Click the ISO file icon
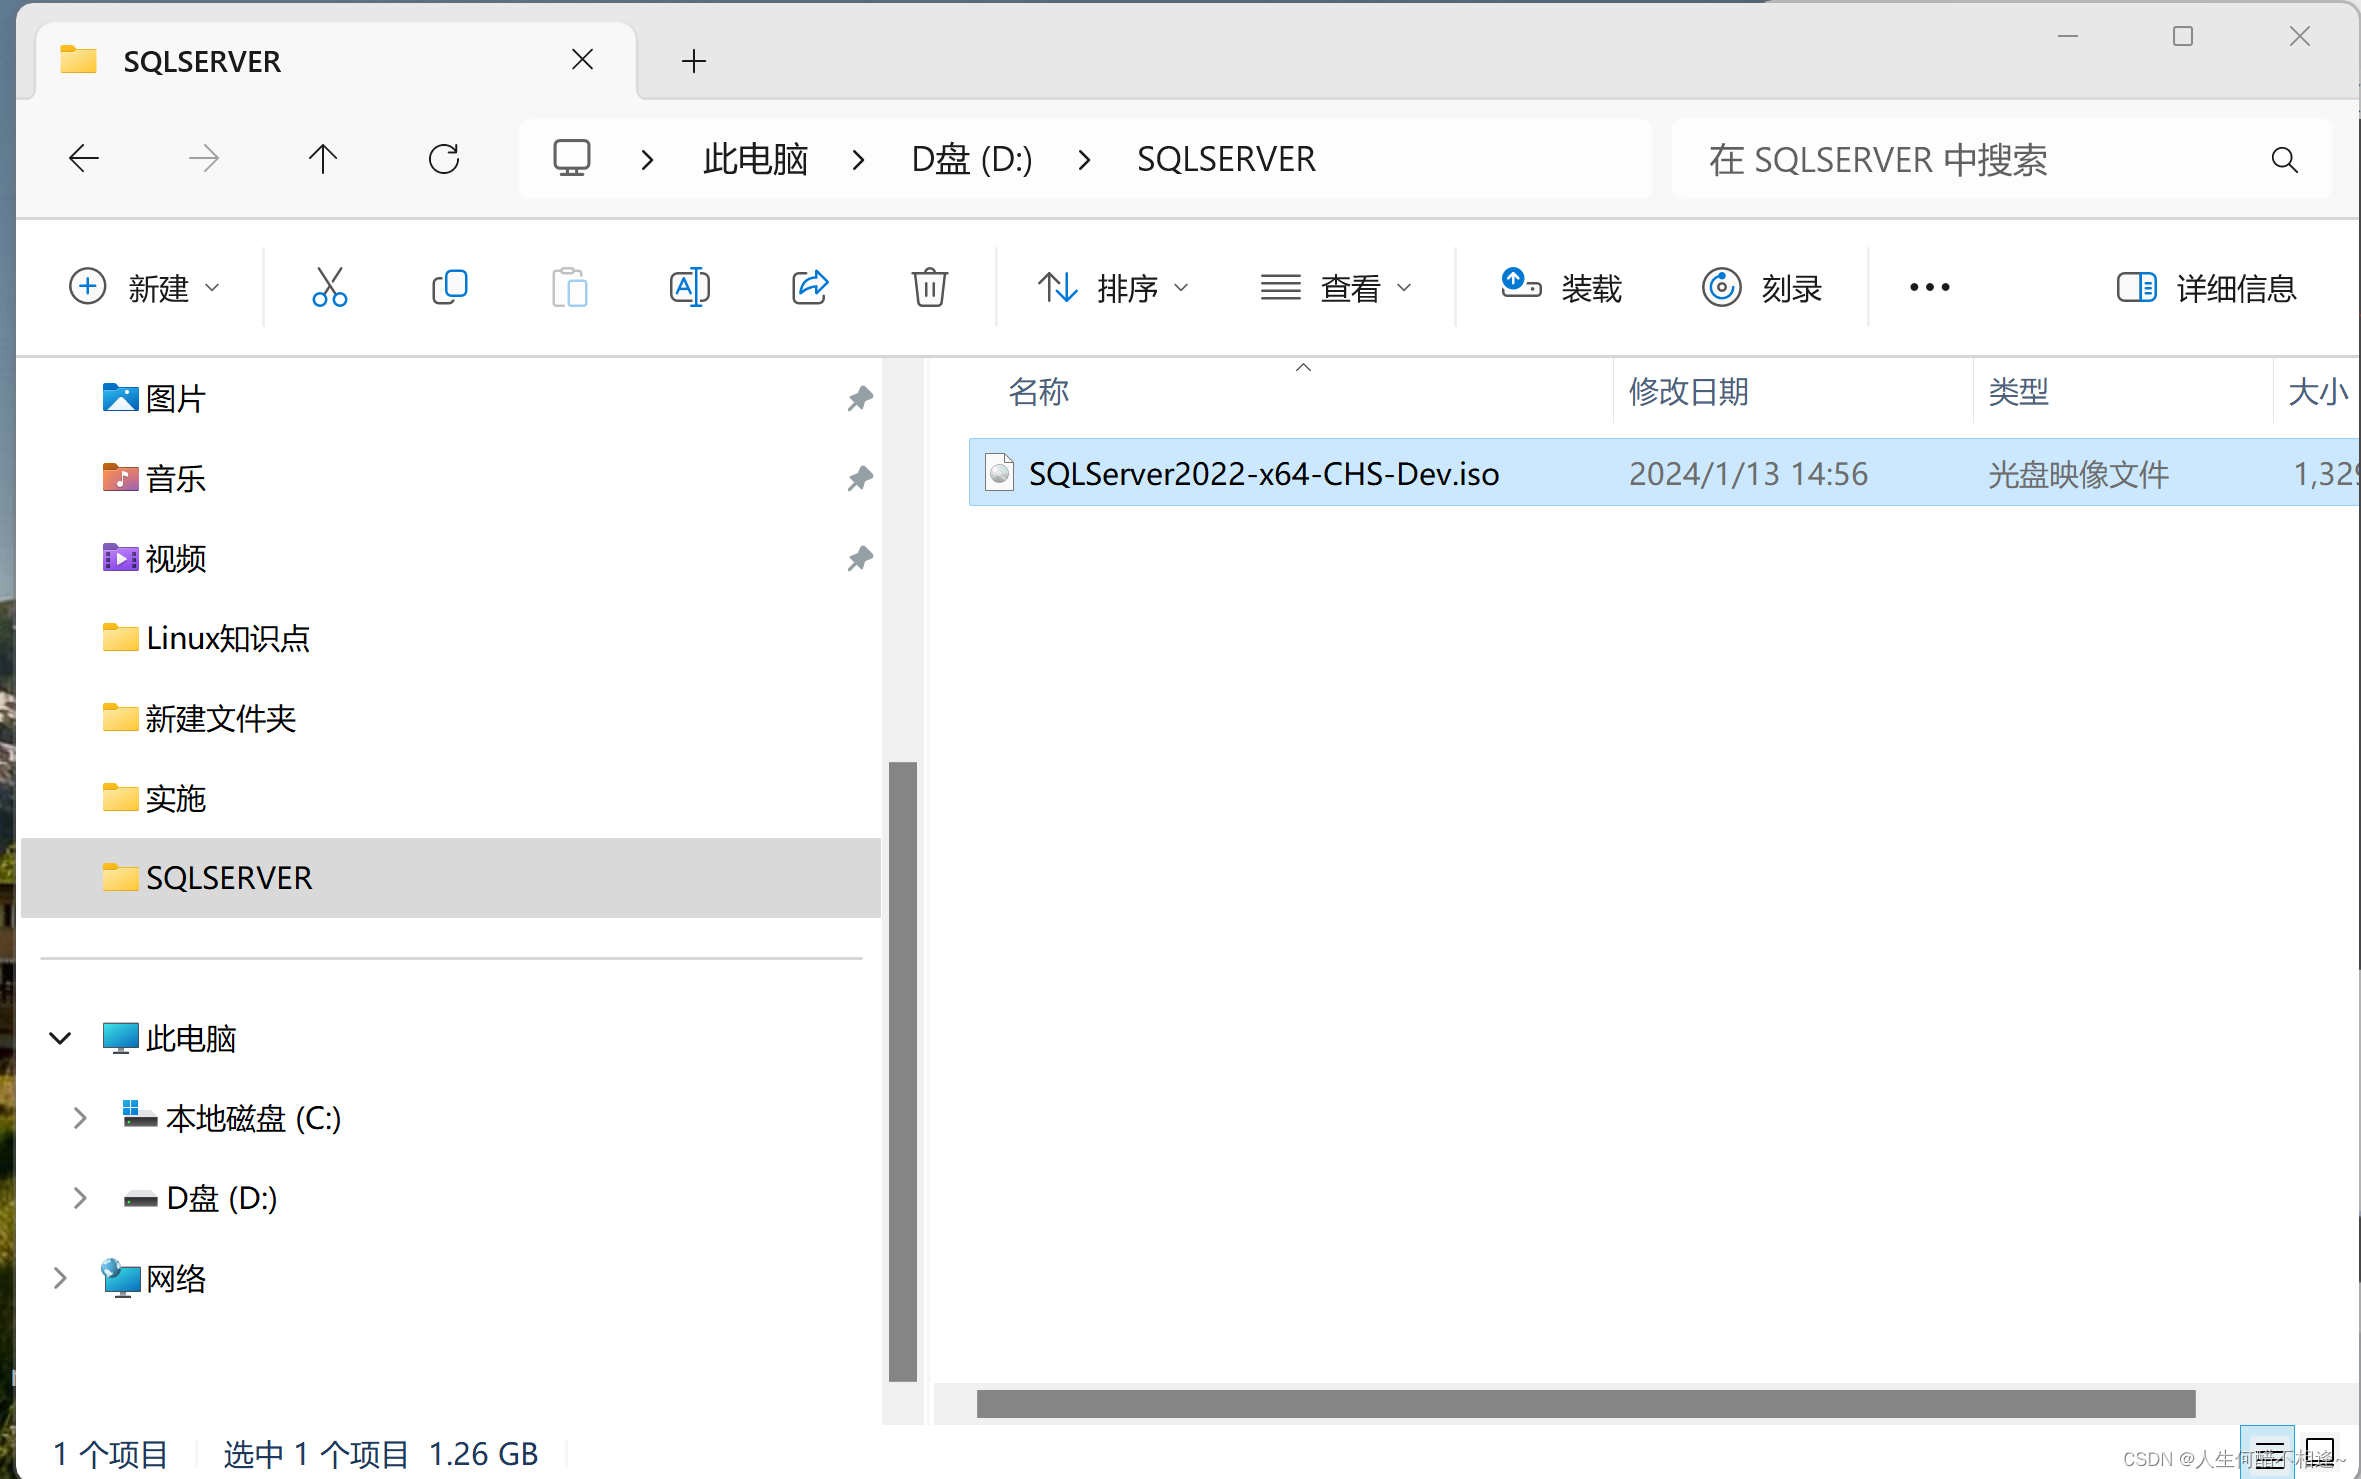Viewport: 2361px width, 1479px height. click(x=999, y=472)
